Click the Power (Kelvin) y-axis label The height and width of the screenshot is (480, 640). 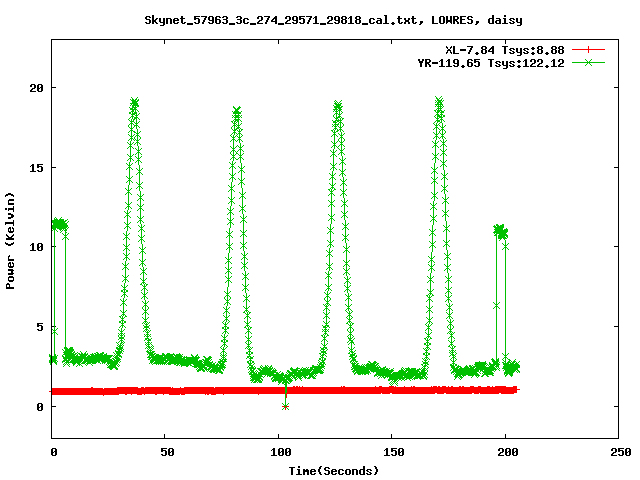click(x=10, y=241)
